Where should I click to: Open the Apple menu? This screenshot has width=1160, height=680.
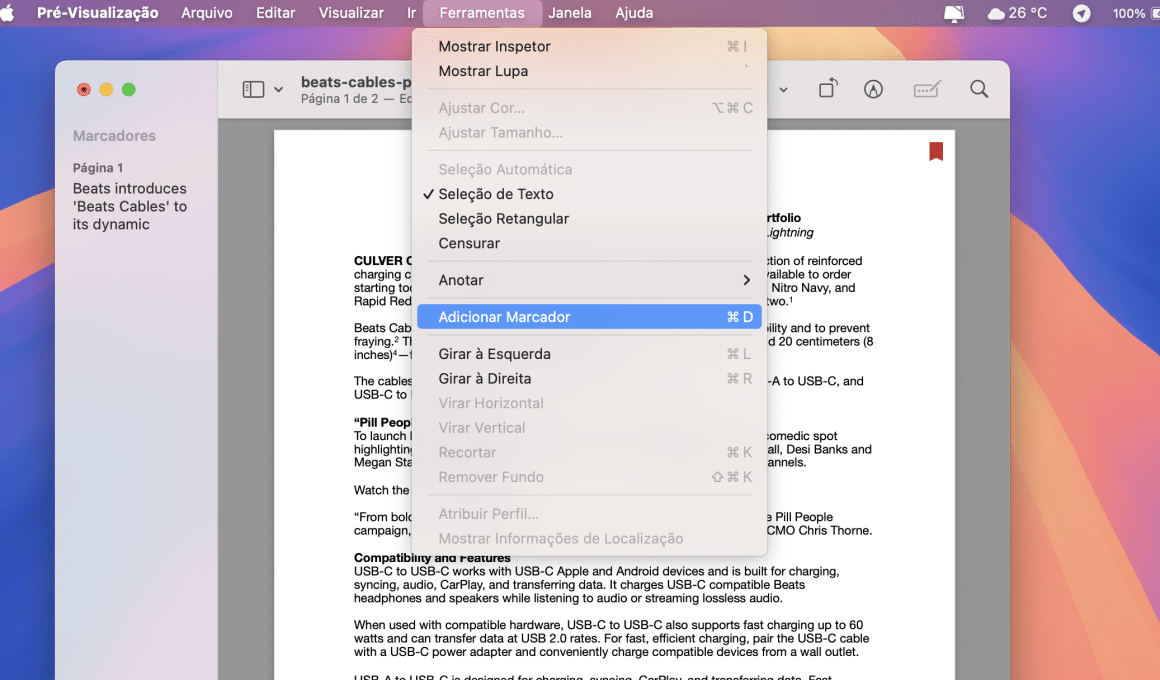click(8, 13)
